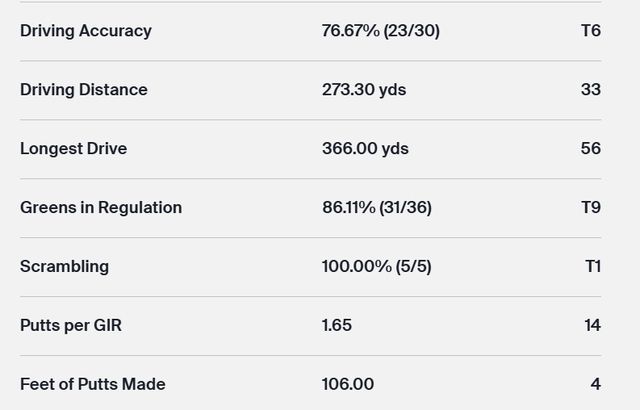The image size is (640, 410).
Task: Click rank 14 for Putts per GIR
Action: click(x=591, y=326)
